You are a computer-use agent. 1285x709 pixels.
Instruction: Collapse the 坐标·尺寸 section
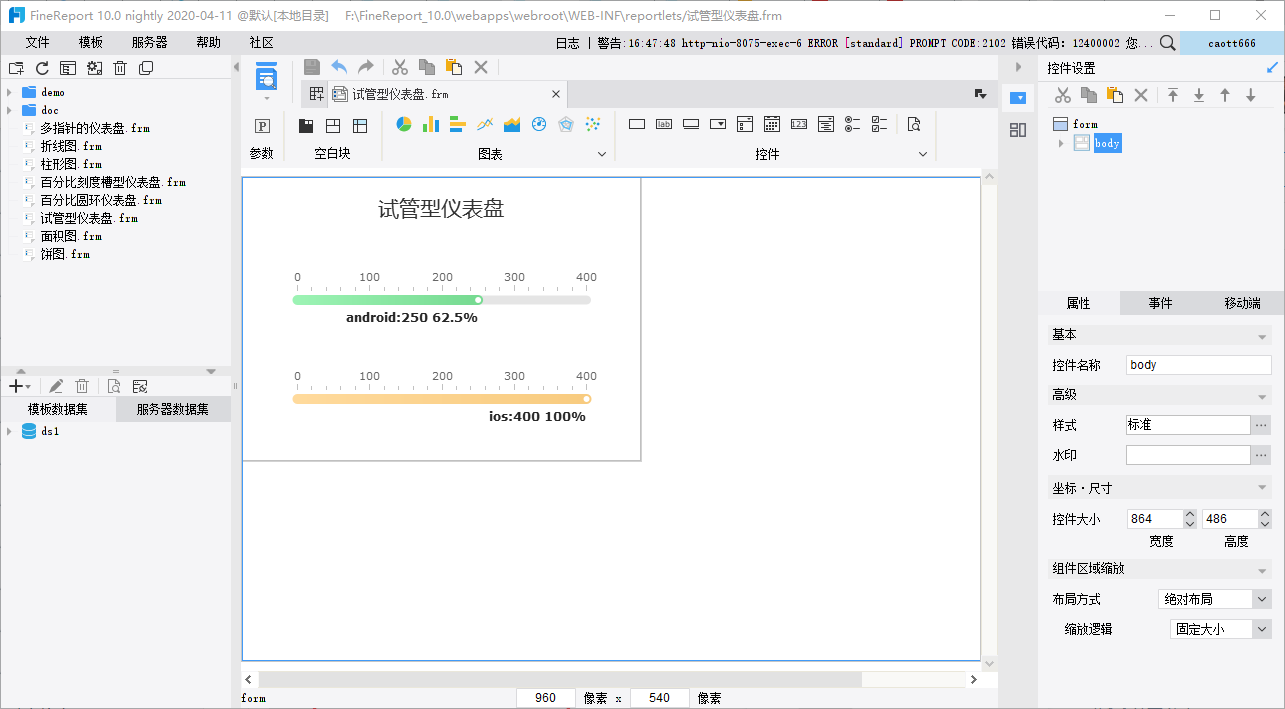(1159, 488)
